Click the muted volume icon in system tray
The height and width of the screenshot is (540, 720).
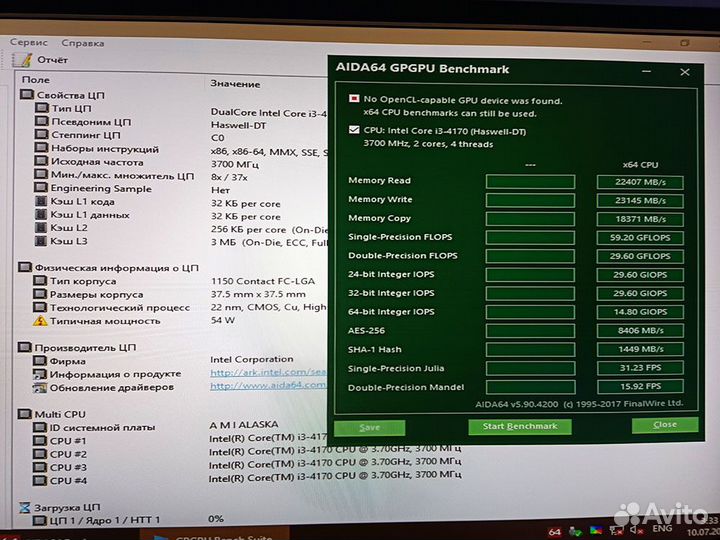coord(636,531)
